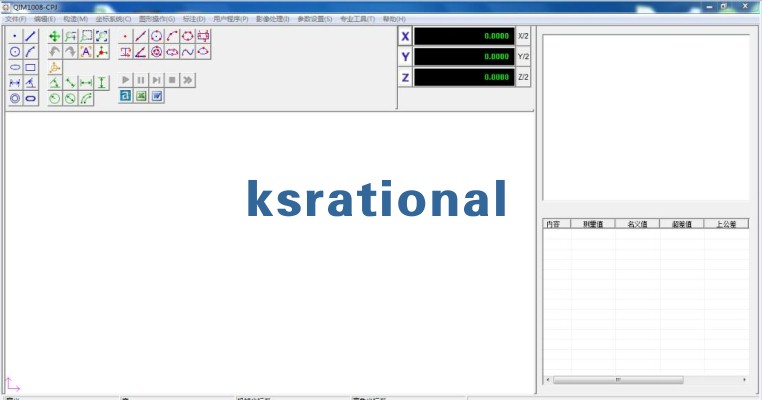
Task: Select the rectangle measurement tool
Action: [31, 67]
